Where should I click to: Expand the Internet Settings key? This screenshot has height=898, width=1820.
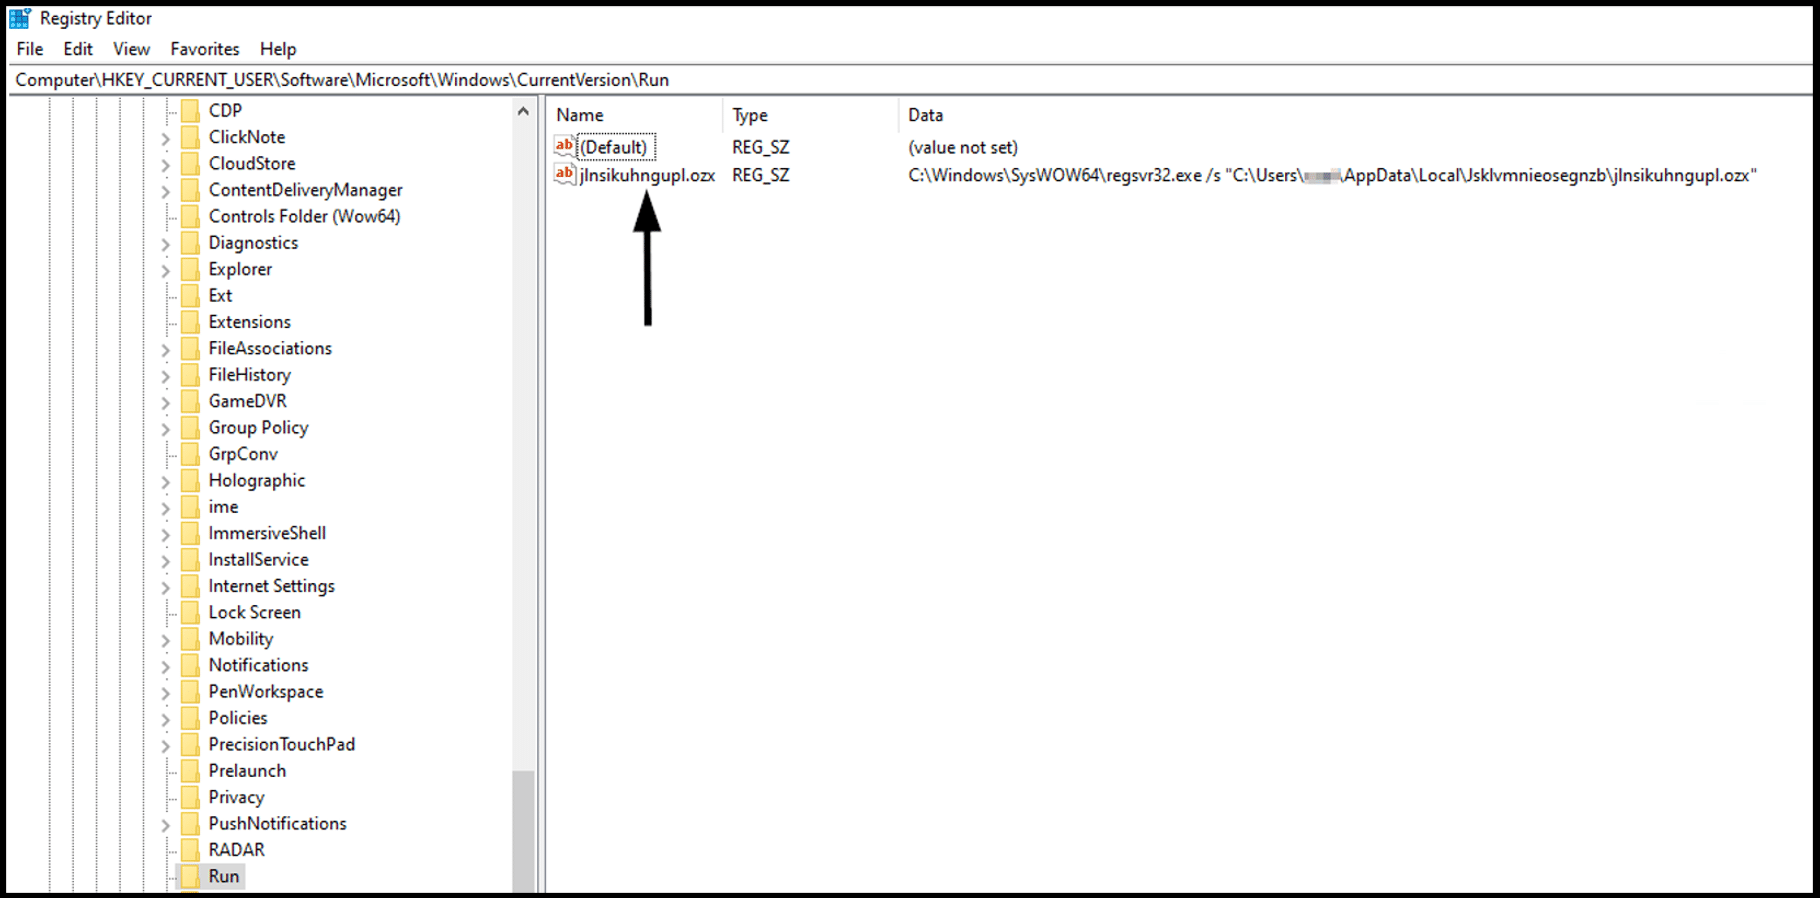166,587
